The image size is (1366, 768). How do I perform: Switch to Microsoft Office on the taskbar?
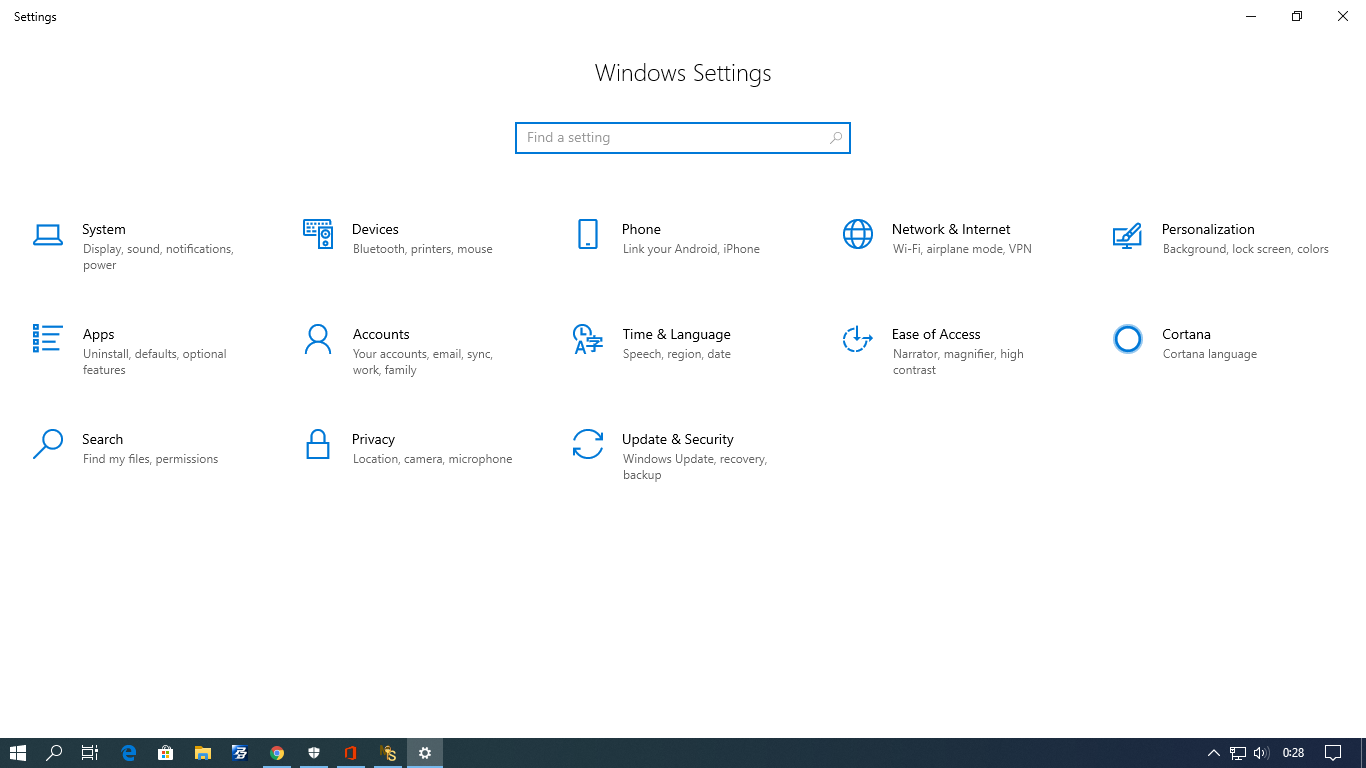(x=351, y=753)
